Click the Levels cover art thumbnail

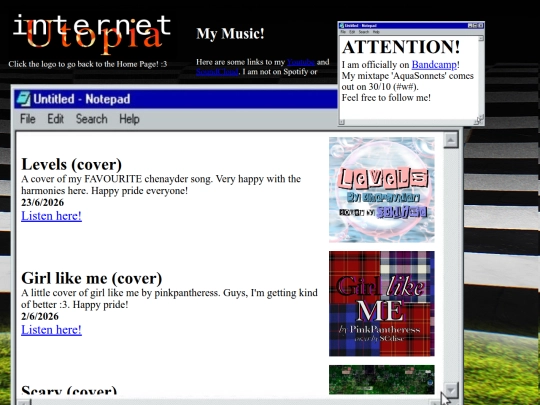pyautogui.click(x=382, y=190)
